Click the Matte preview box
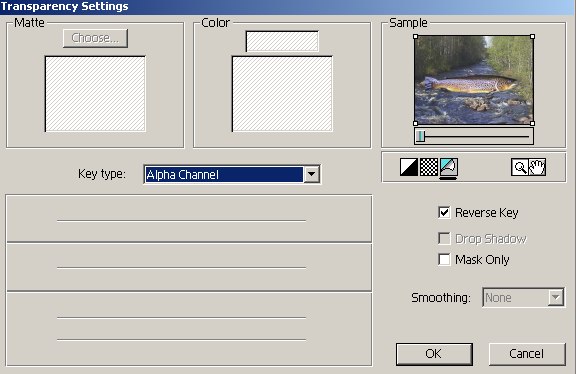576x374 pixels. coord(95,94)
